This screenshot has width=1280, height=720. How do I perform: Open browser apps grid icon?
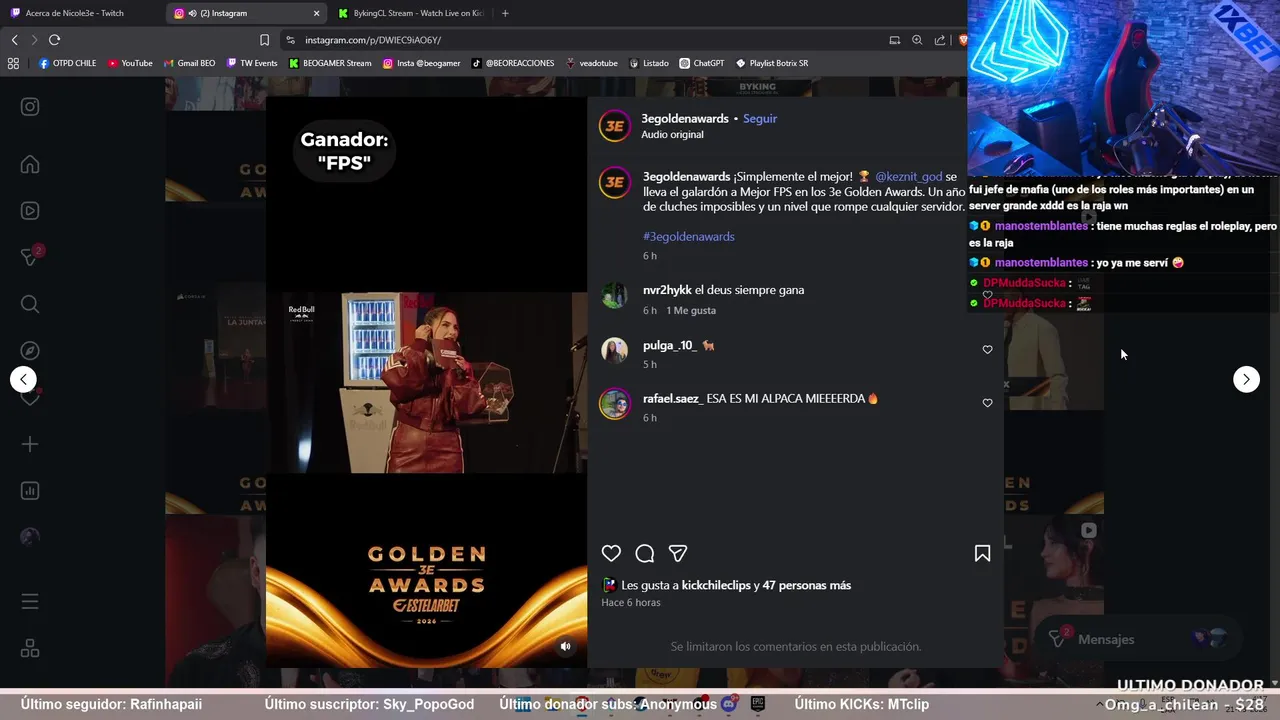(x=13, y=63)
